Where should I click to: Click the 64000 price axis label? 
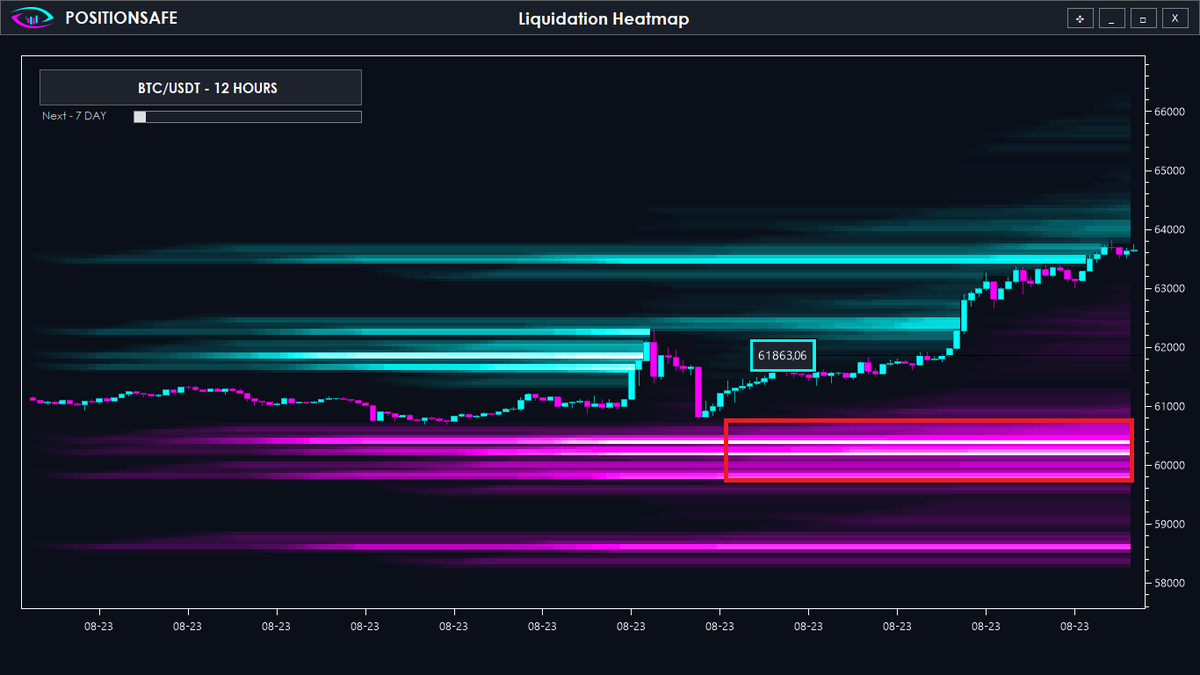click(1168, 230)
